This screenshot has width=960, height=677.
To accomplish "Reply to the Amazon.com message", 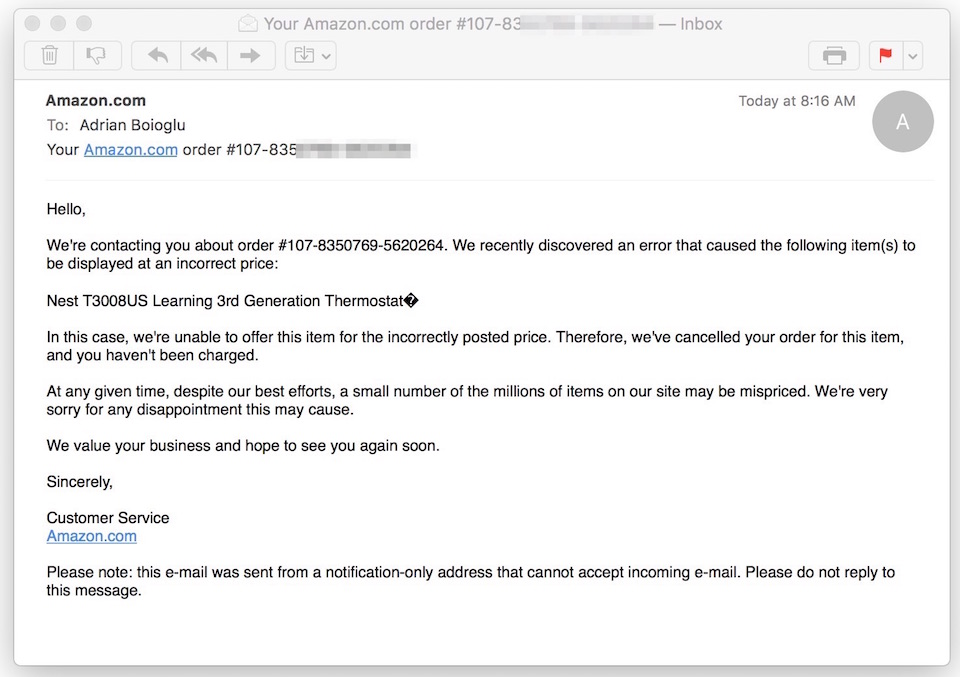I will pyautogui.click(x=157, y=56).
